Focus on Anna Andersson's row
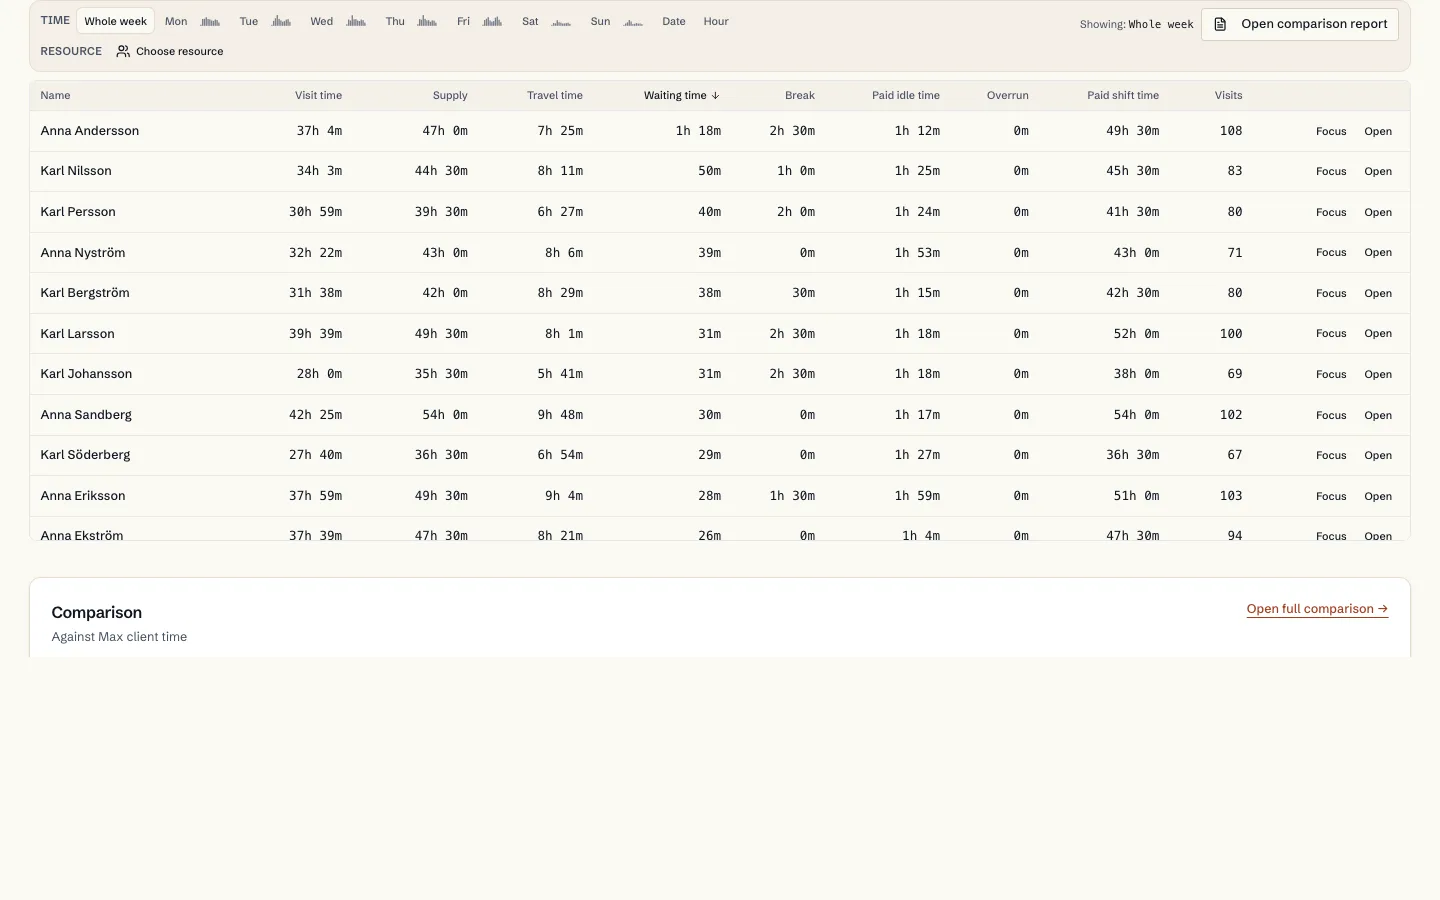 click(1331, 131)
